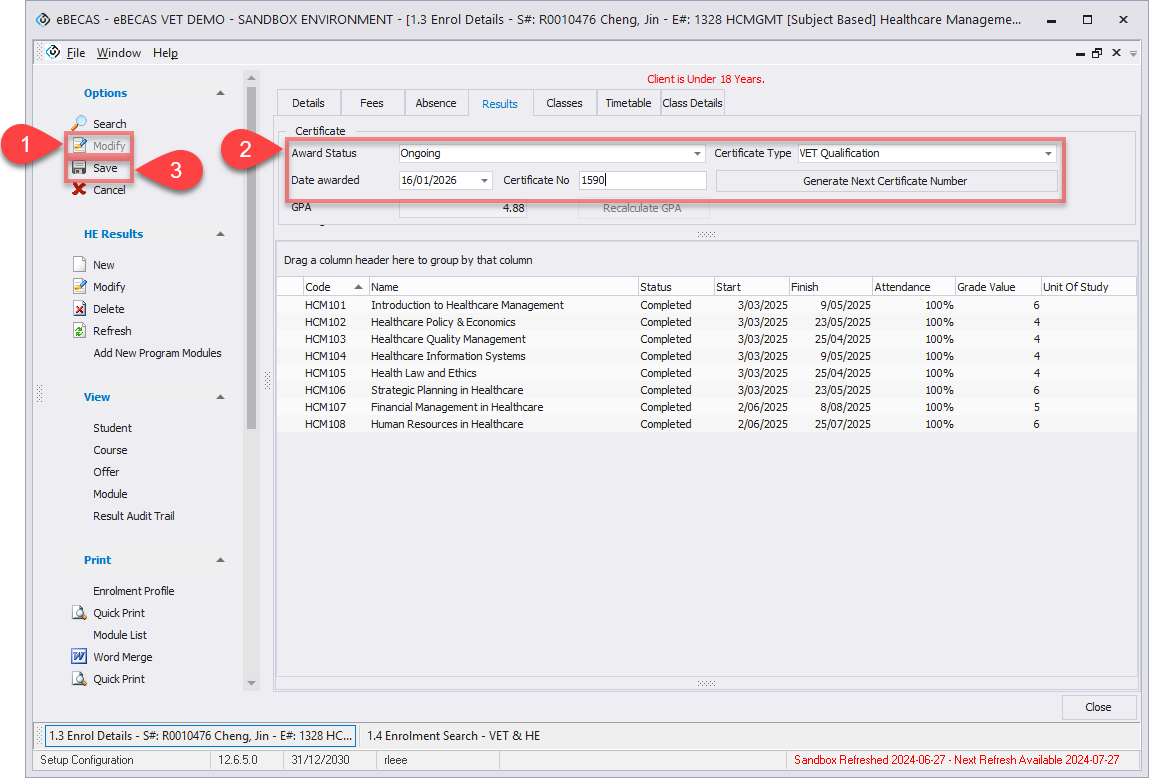The height and width of the screenshot is (778, 1149).
Task: Collapse the Print panel section
Action: 220,560
